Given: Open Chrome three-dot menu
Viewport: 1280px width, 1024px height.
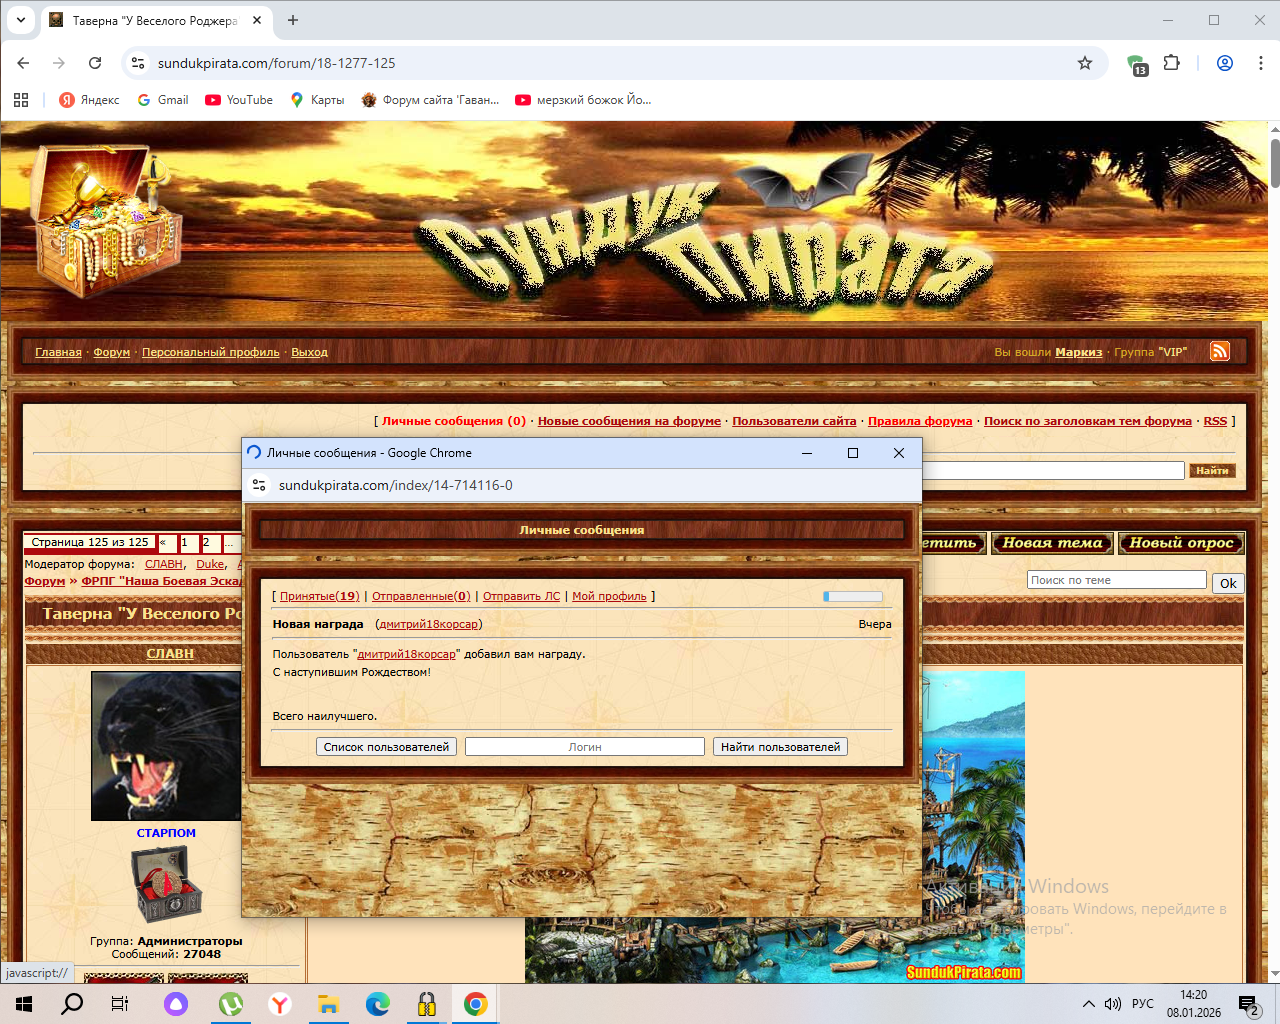Looking at the screenshot, I should pos(1261,63).
